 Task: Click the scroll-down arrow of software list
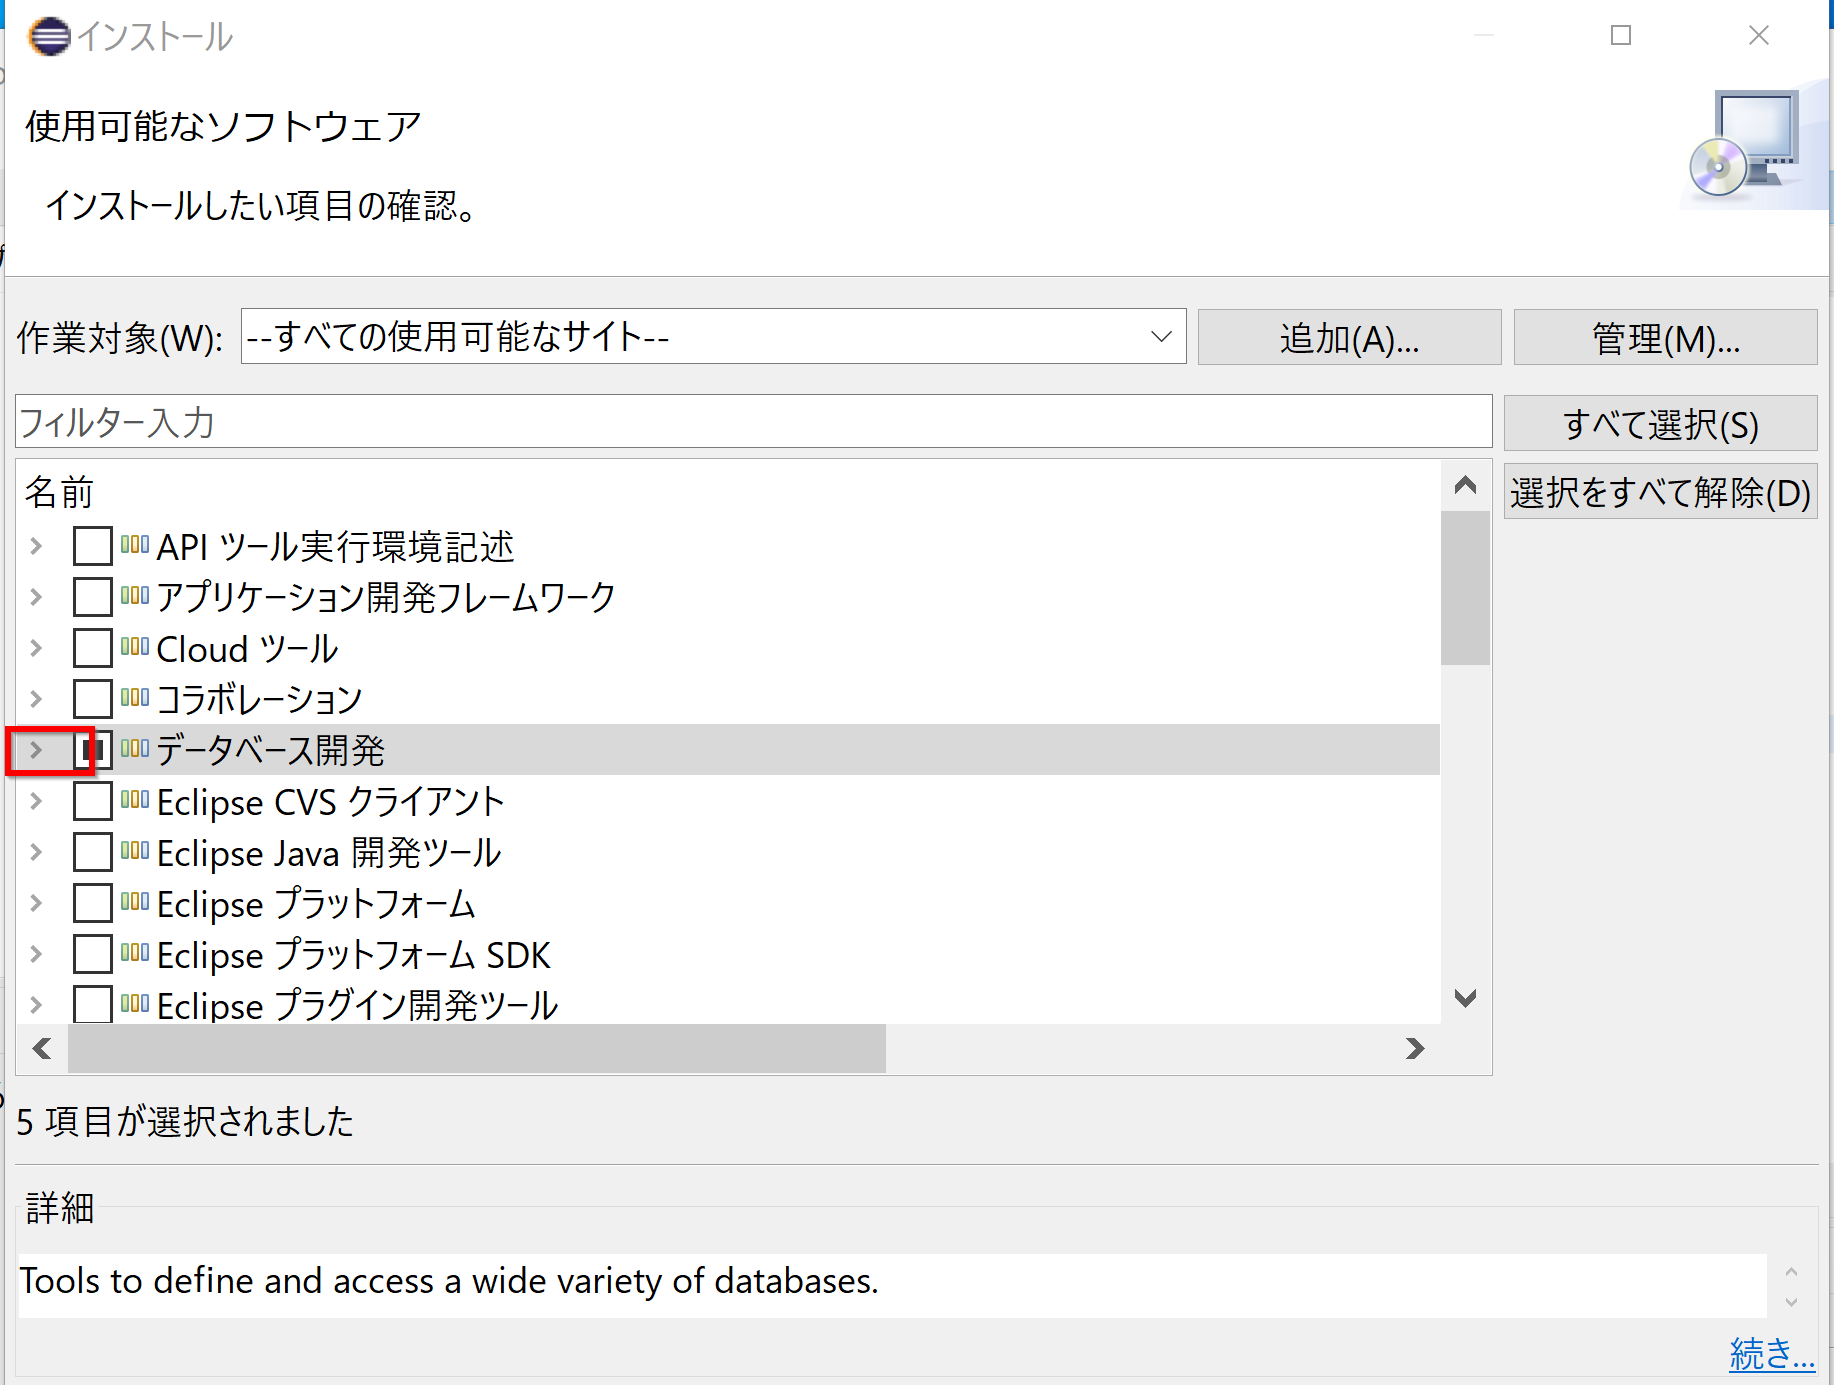[1465, 998]
